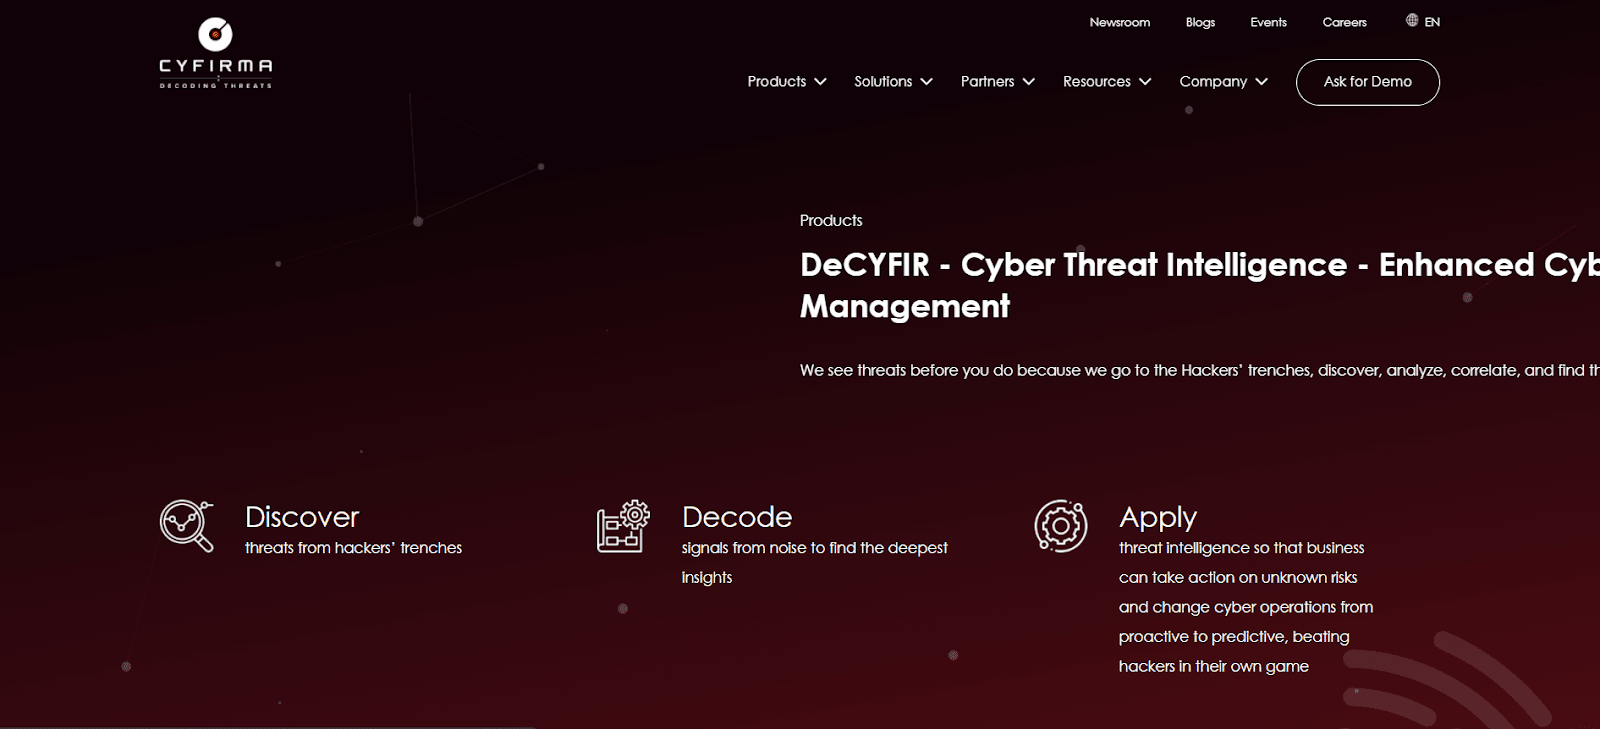Image resolution: width=1600 pixels, height=729 pixels.
Task: Click the Apply gear icon
Action: click(1061, 526)
